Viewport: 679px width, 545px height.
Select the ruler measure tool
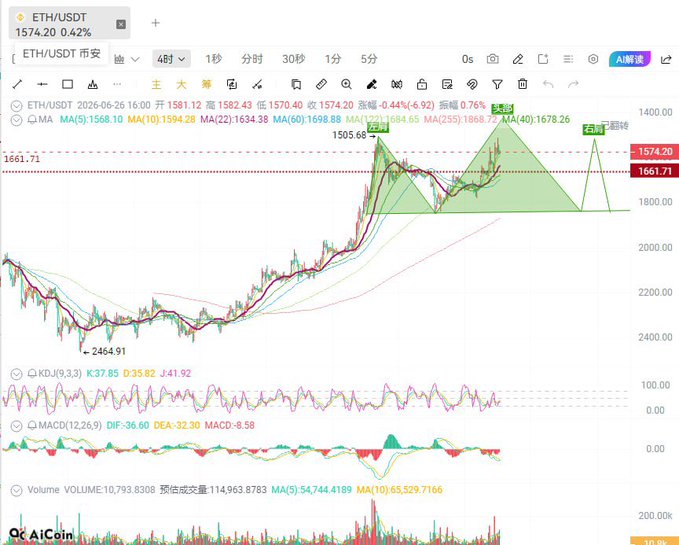tap(321, 84)
